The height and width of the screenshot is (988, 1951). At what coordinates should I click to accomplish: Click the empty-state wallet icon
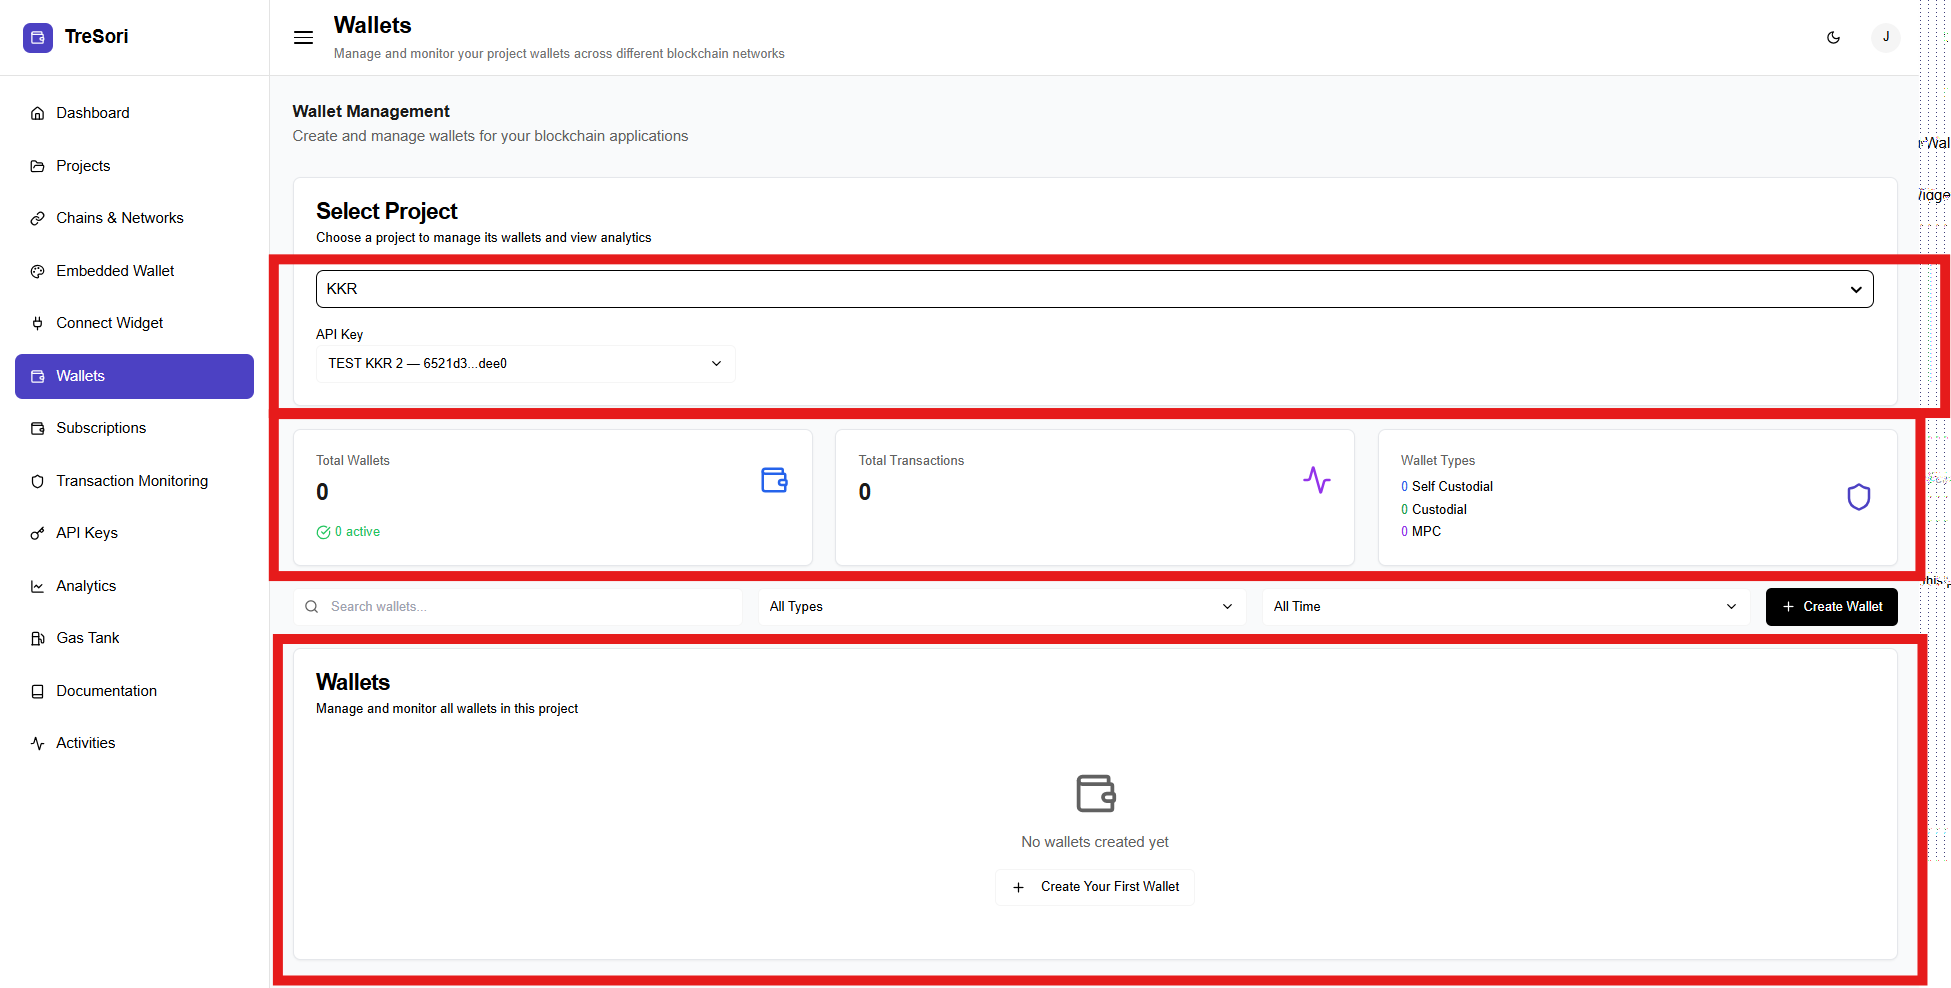tap(1095, 793)
